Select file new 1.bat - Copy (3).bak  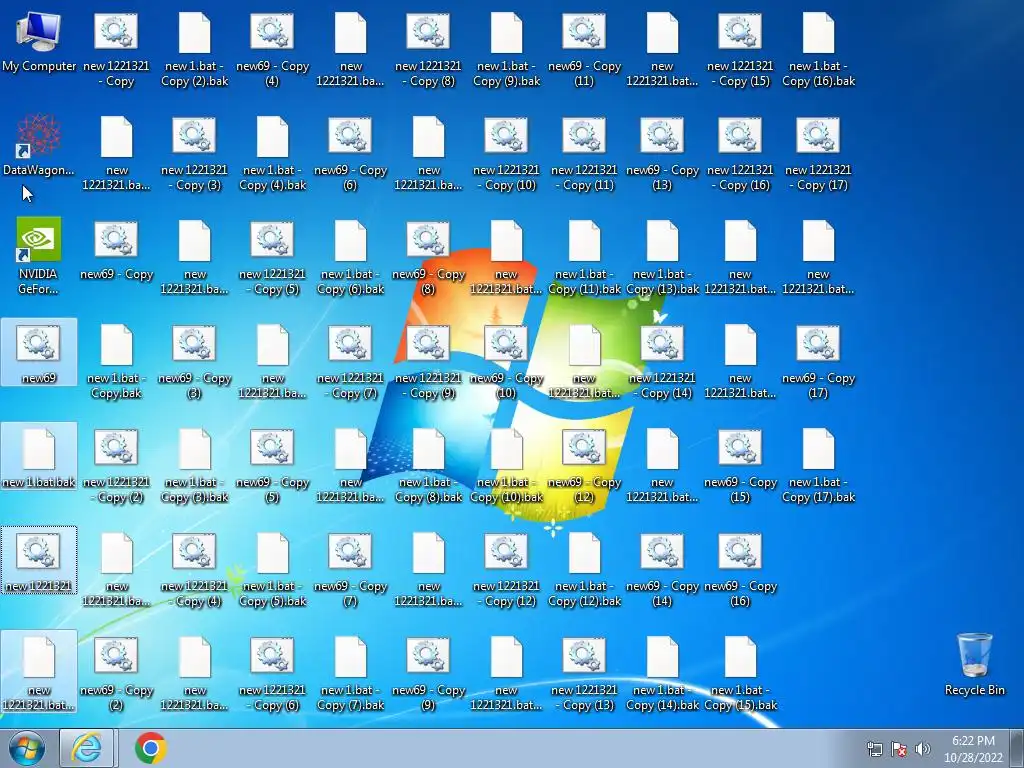[x=195, y=465]
